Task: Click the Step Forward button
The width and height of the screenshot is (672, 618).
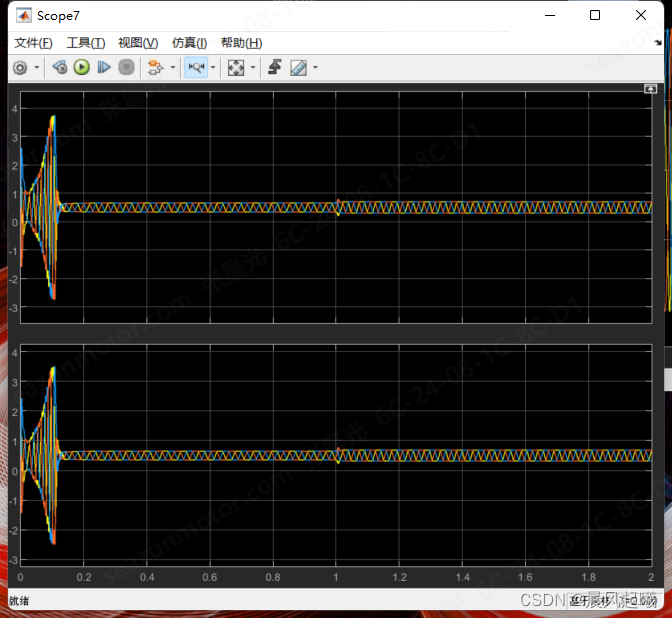Action: tap(104, 67)
